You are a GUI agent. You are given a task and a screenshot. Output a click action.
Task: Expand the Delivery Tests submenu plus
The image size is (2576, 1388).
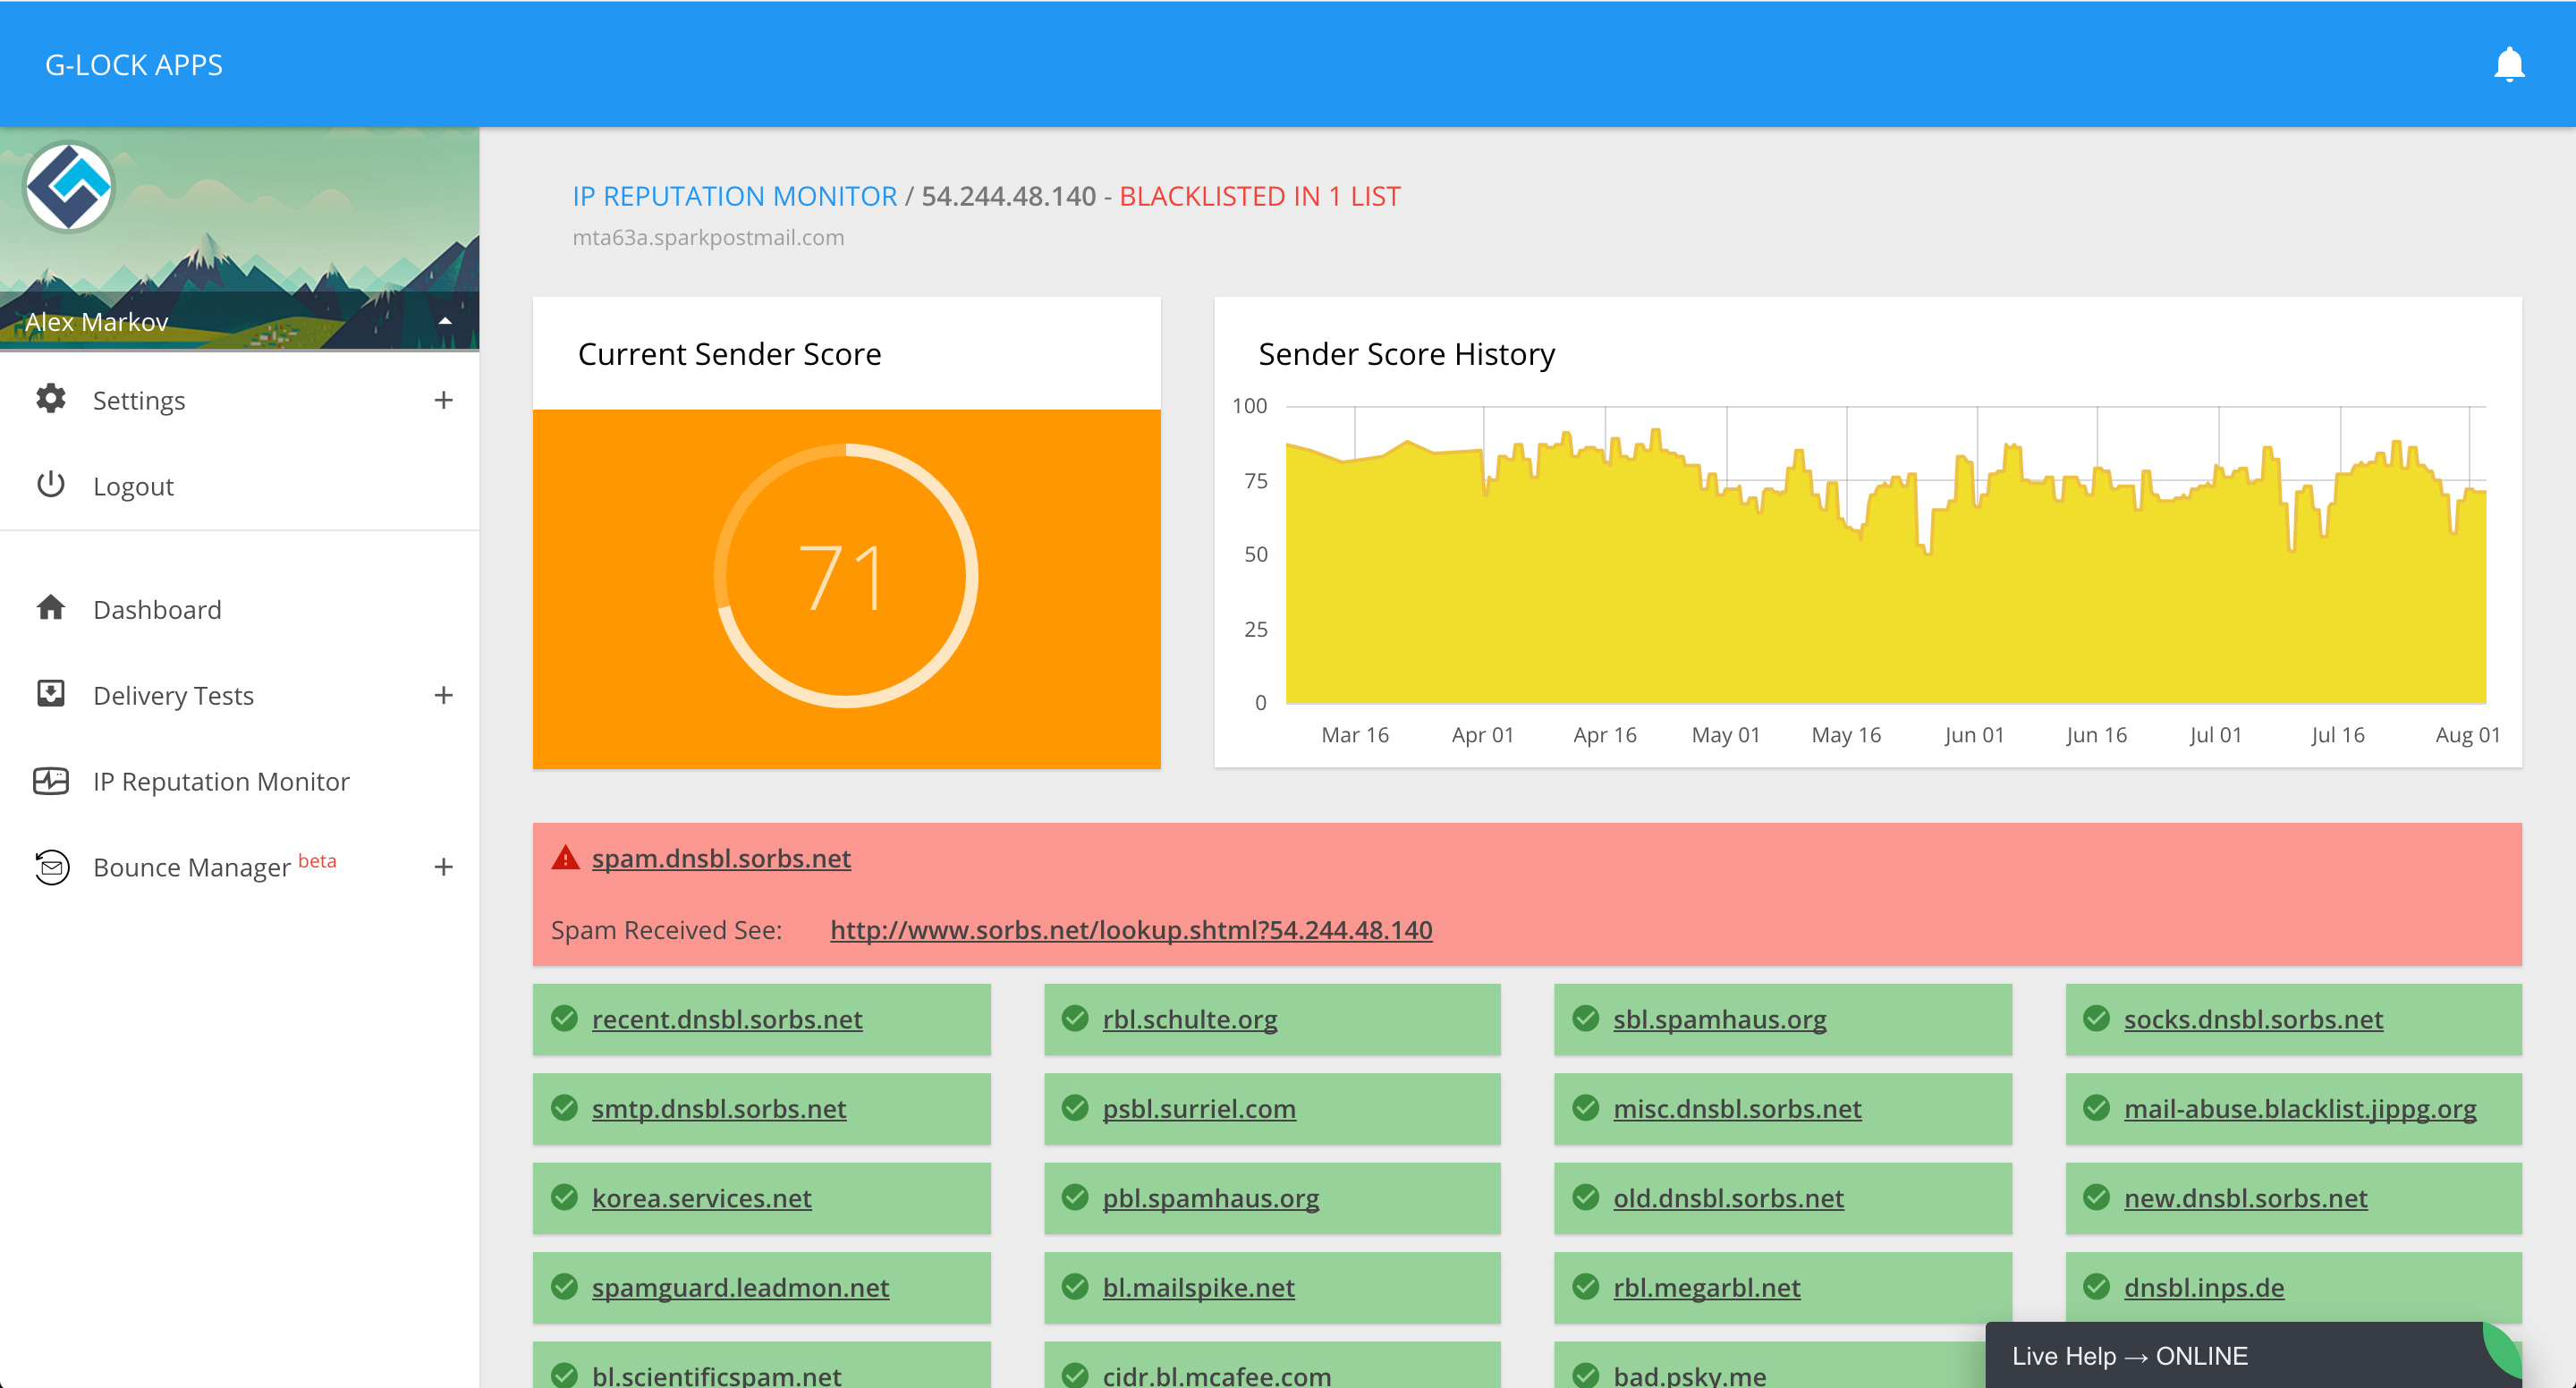pos(443,695)
